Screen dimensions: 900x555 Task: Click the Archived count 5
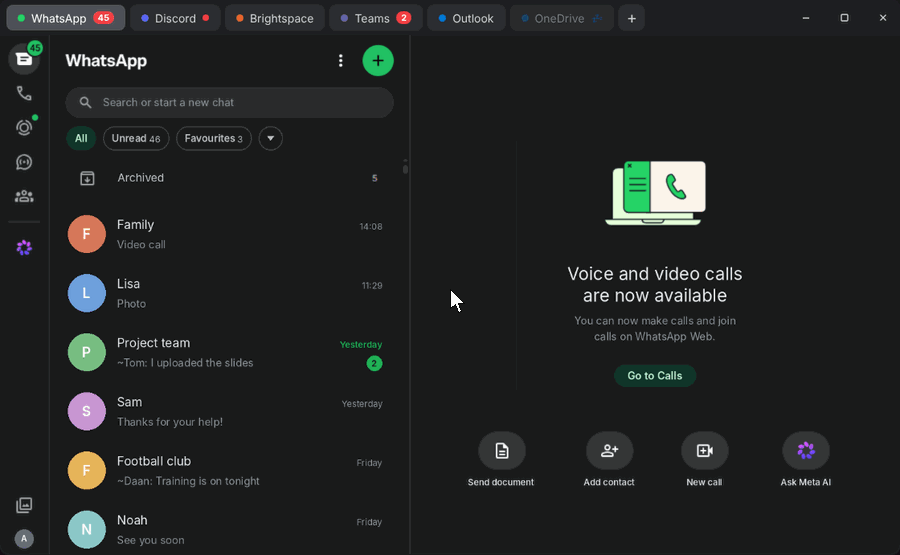[374, 178]
